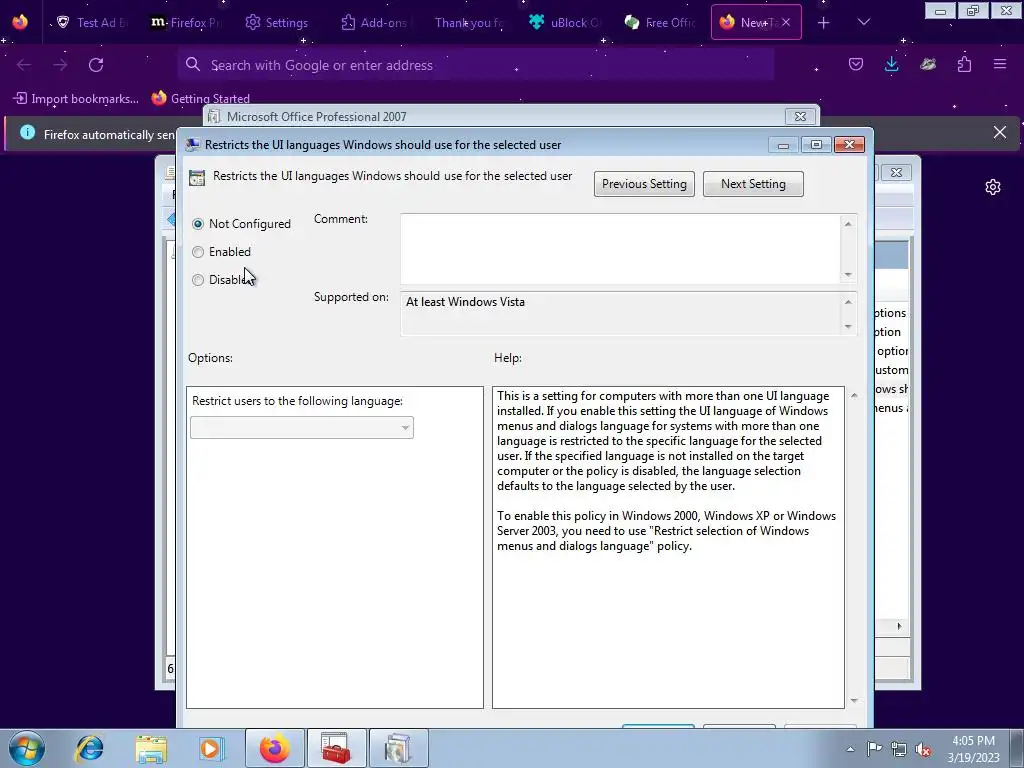This screenshot has height=768, width=1024.
Task: Click the Action Center flag icon
Action: tap(874, 749)
